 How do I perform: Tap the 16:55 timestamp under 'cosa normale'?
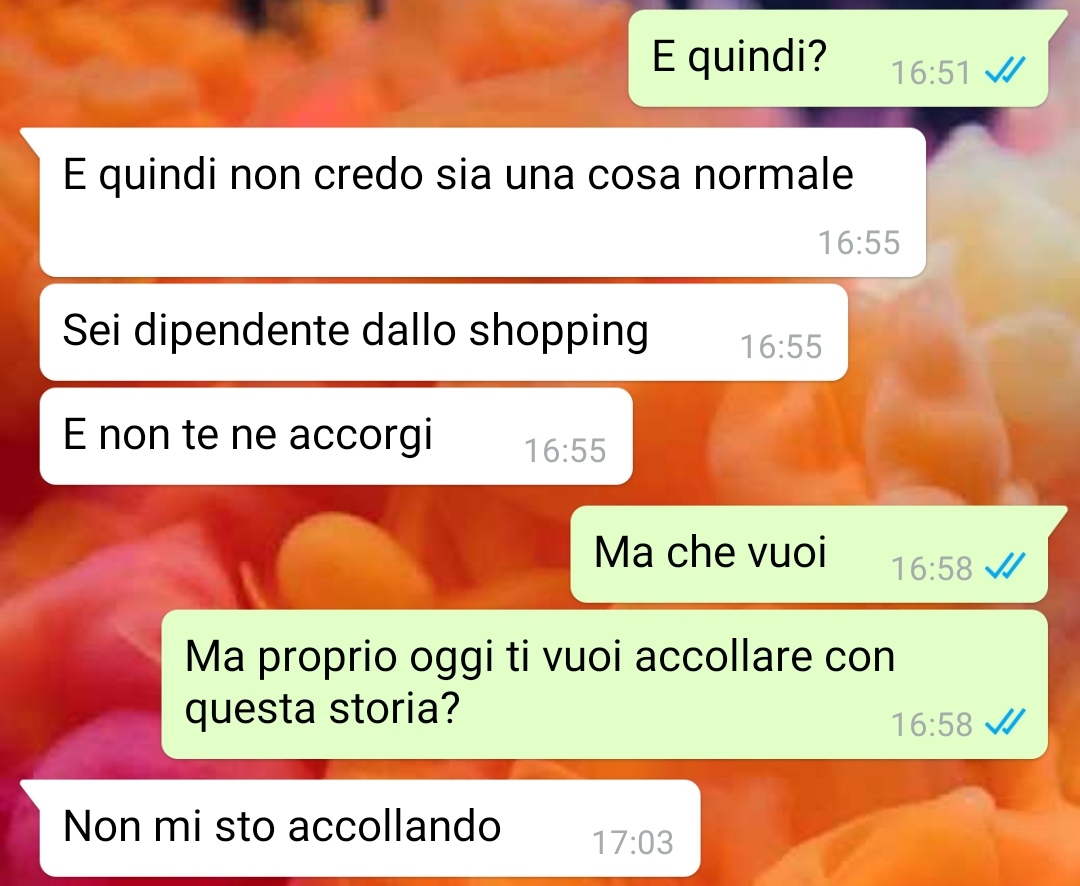[x=859, y=243]
